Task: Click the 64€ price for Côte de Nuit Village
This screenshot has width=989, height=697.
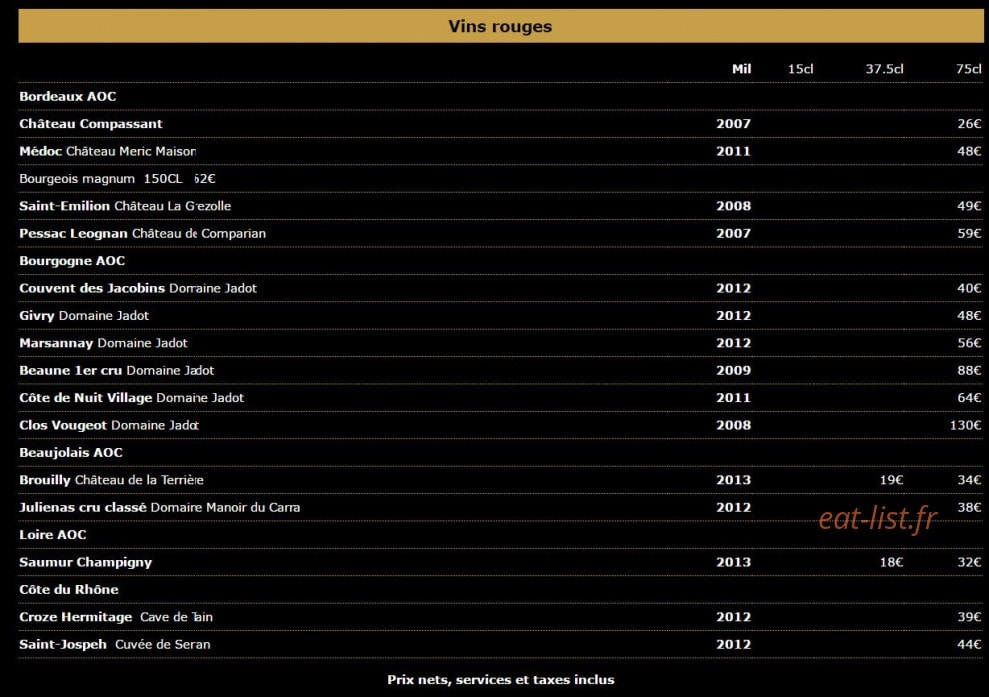Action: click(969, 398)
